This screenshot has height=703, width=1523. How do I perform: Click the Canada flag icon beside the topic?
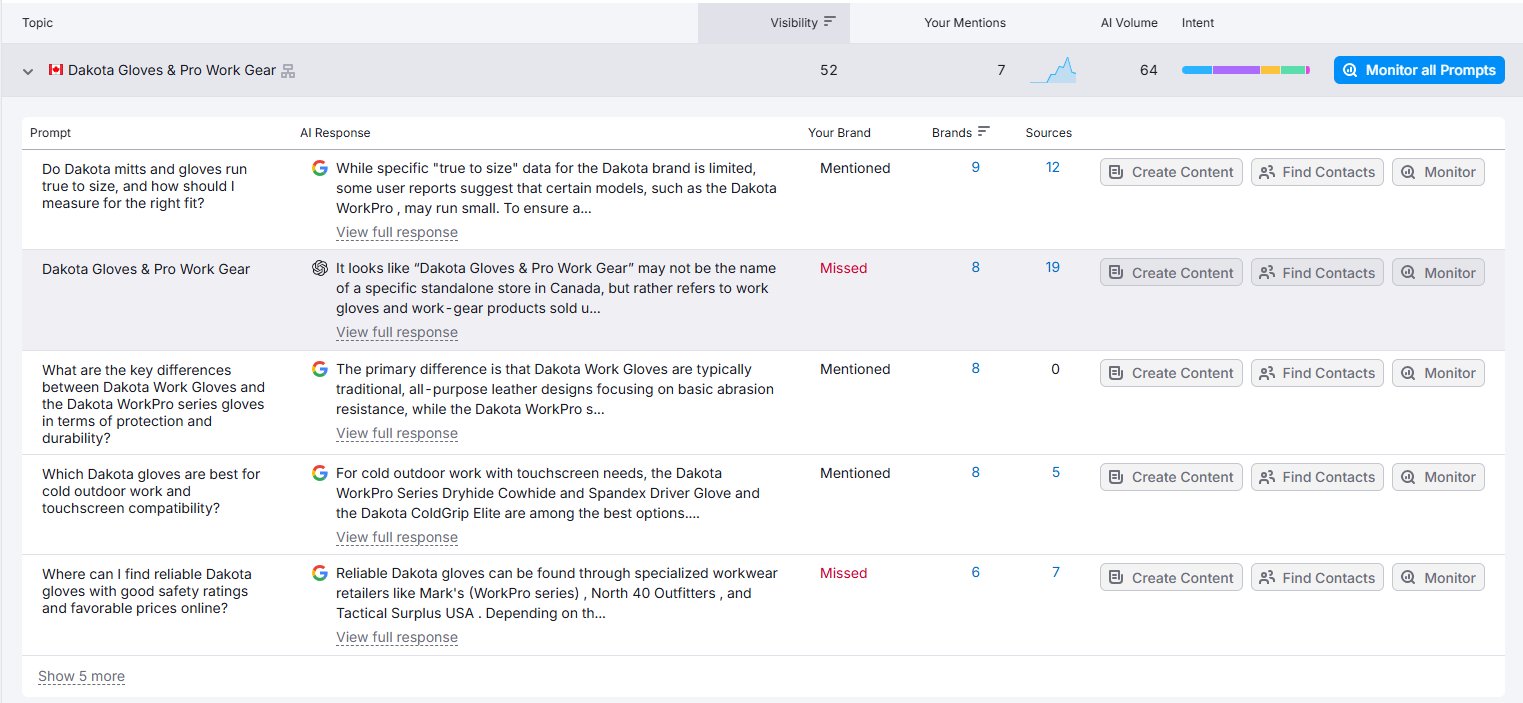point(56,70)
